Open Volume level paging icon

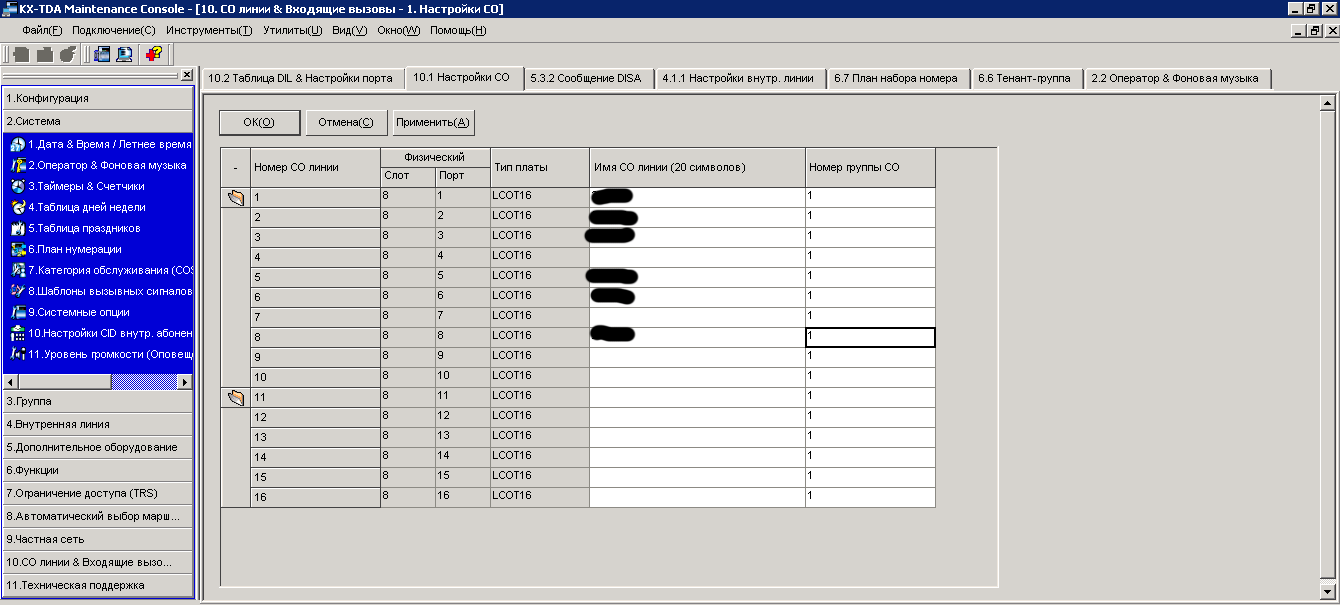tap(17, 354)
